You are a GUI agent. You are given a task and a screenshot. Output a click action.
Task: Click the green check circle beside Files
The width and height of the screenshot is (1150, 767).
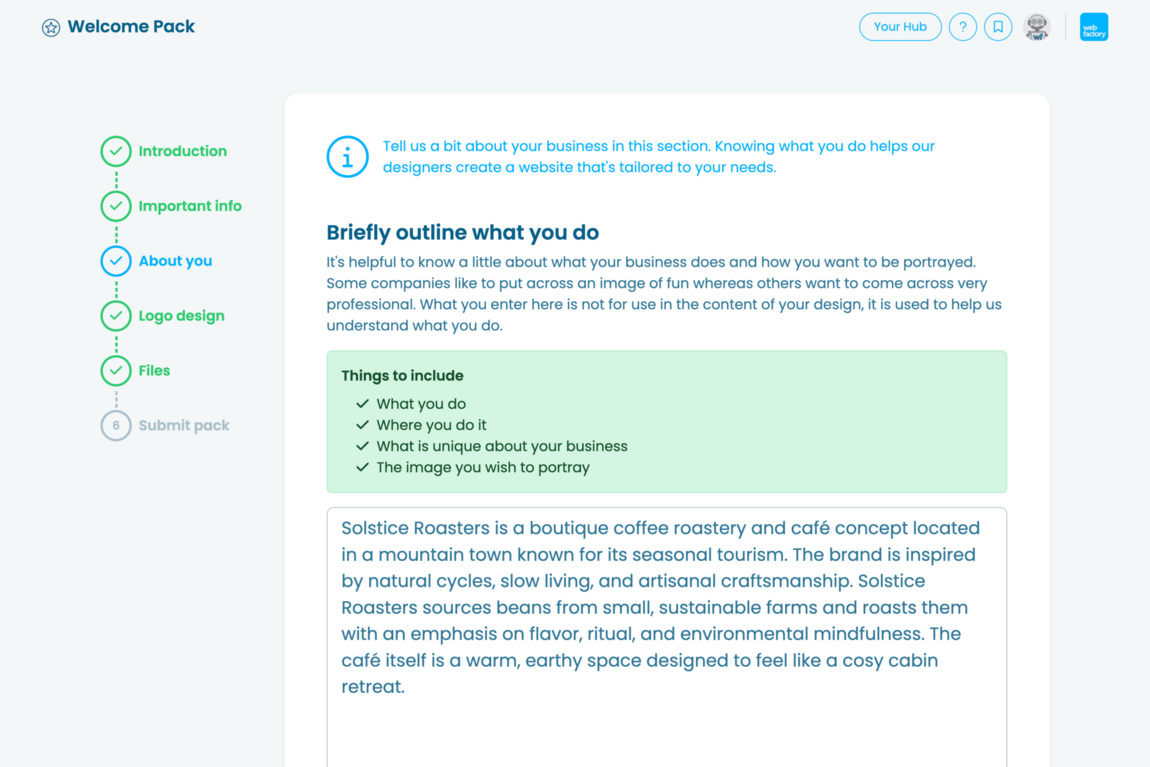click(x=115, y=370)
